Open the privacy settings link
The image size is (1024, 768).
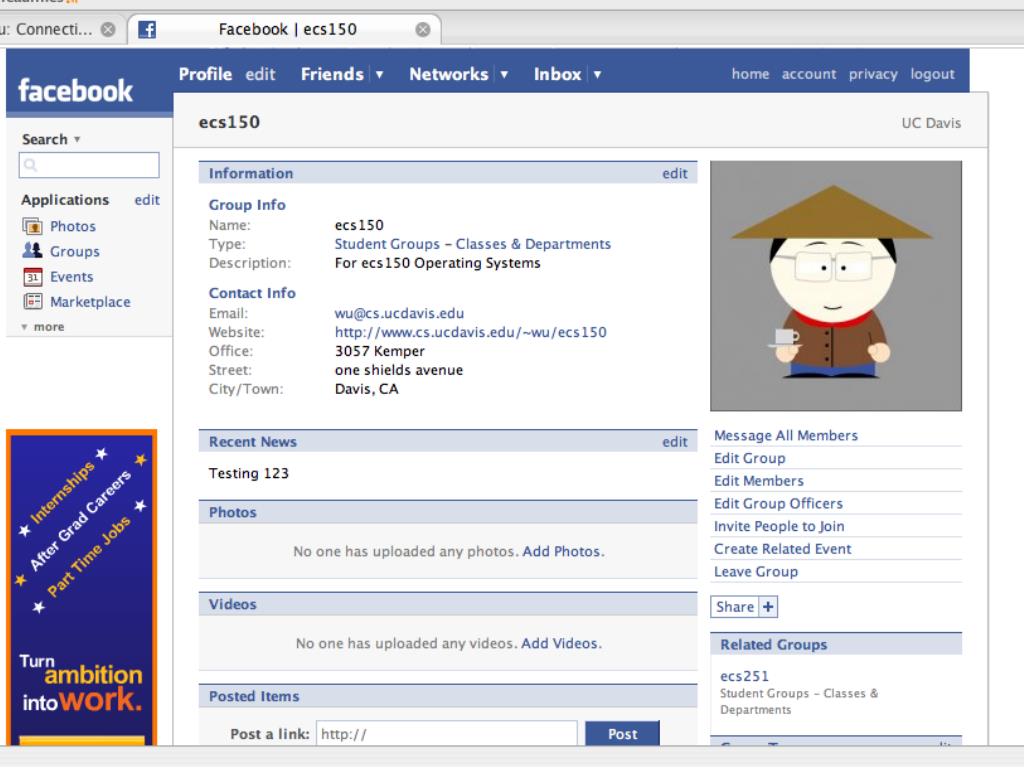[x=873, y=74]
